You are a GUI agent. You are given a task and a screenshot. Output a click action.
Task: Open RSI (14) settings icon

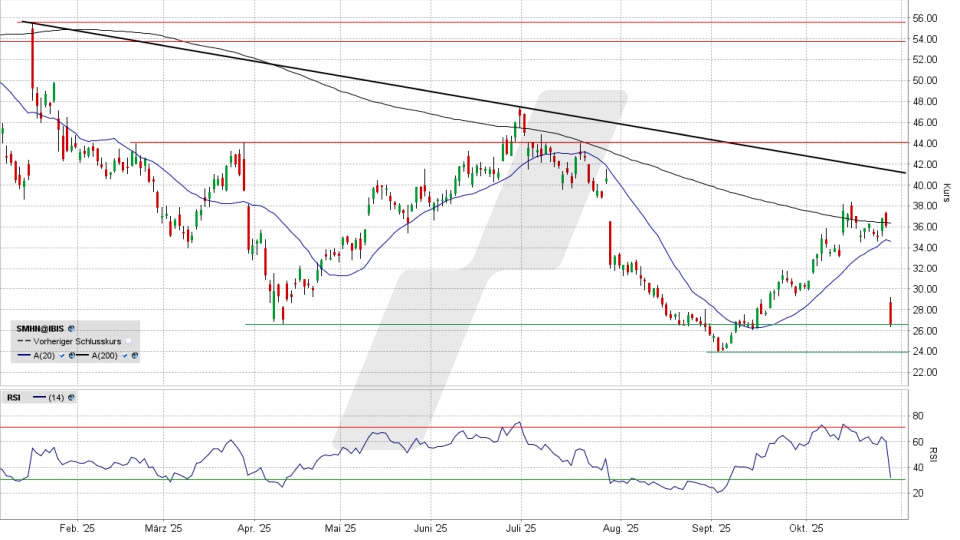71,397
